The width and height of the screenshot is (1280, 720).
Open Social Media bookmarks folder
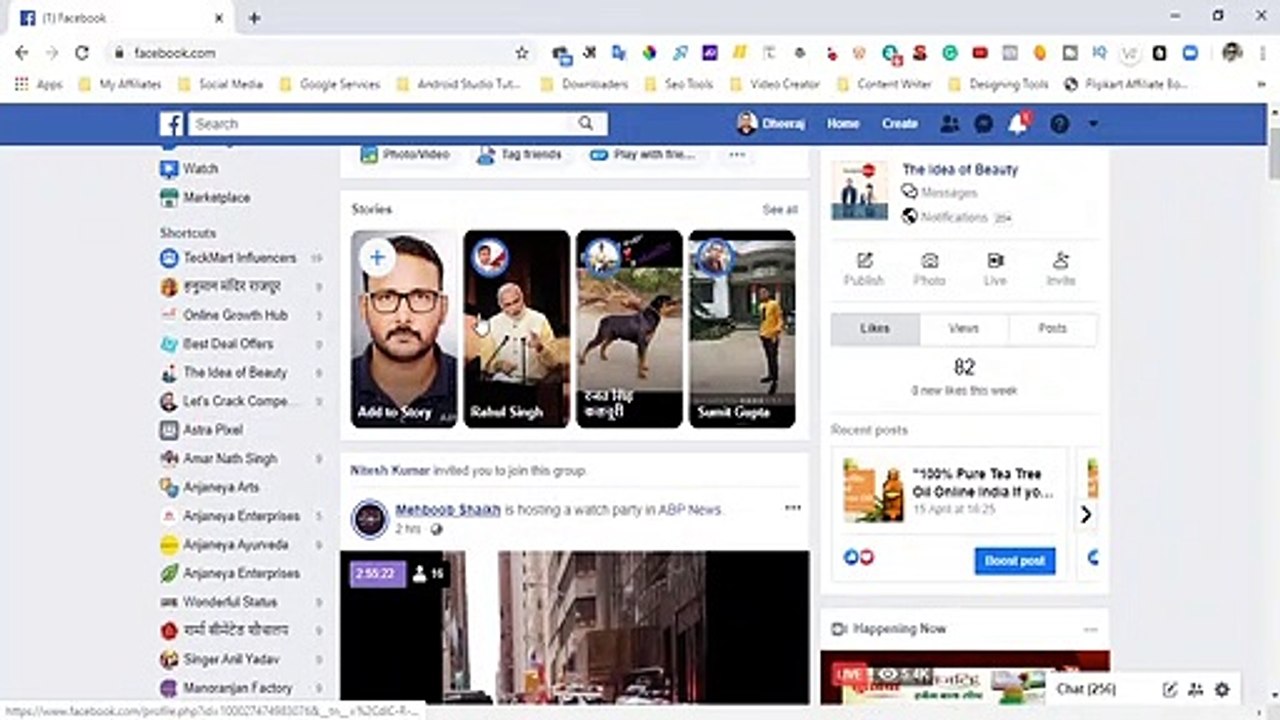[220, 85]
